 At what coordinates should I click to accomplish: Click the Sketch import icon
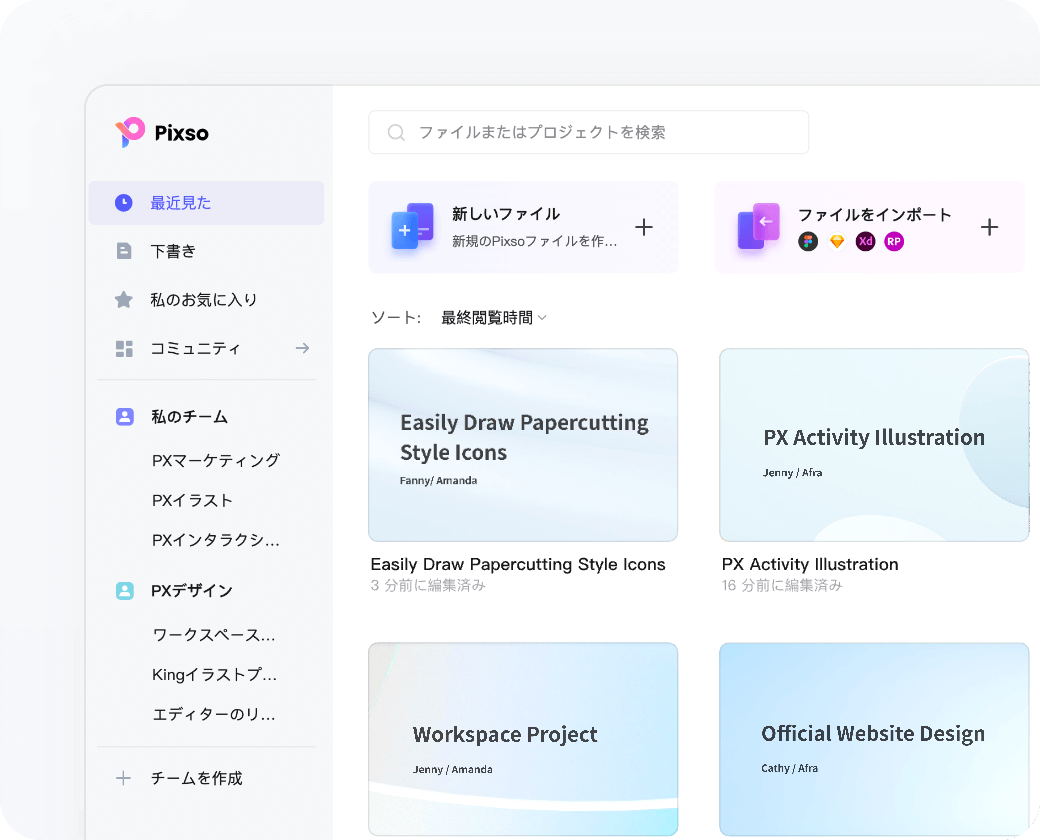pyautogui.click(x=837, y=242)
